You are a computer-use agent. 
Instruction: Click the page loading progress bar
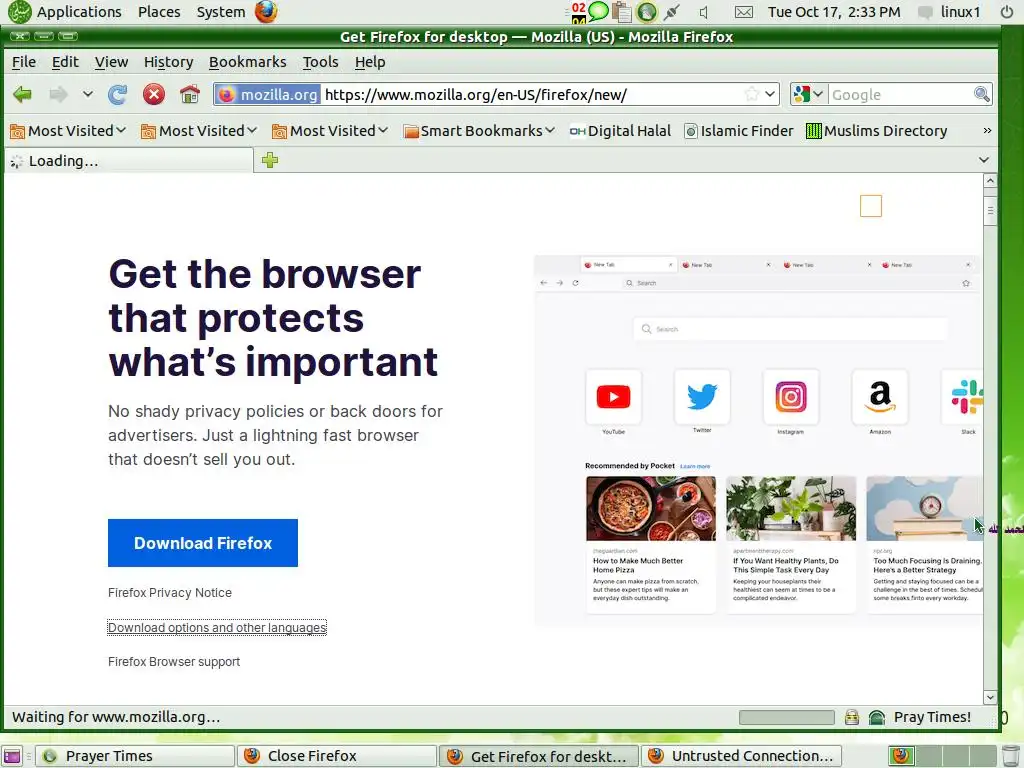(786, 717)
